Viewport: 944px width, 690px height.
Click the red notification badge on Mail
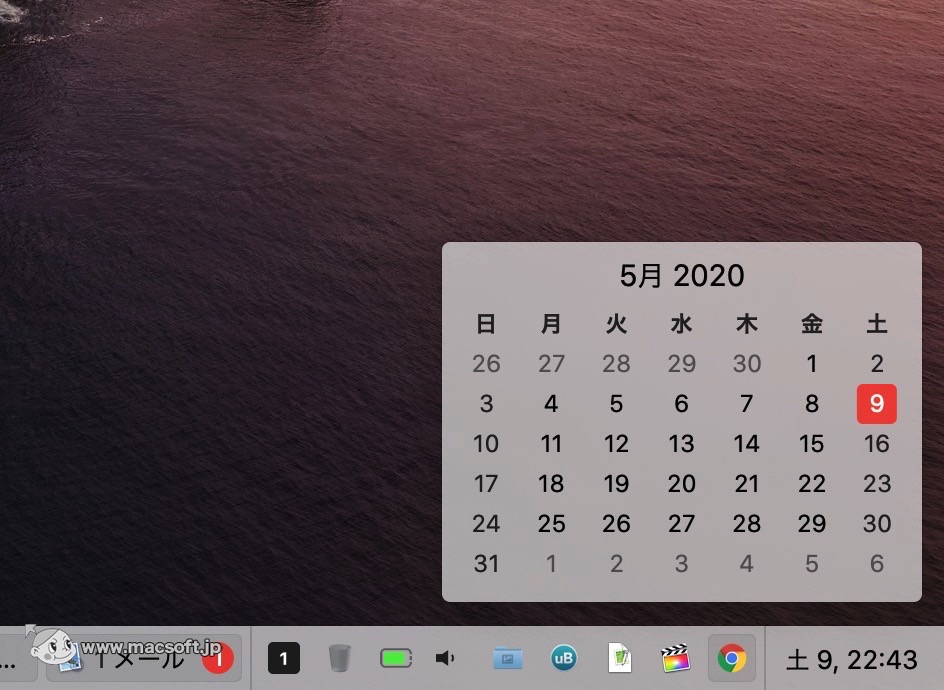click(x=218, y=659)
